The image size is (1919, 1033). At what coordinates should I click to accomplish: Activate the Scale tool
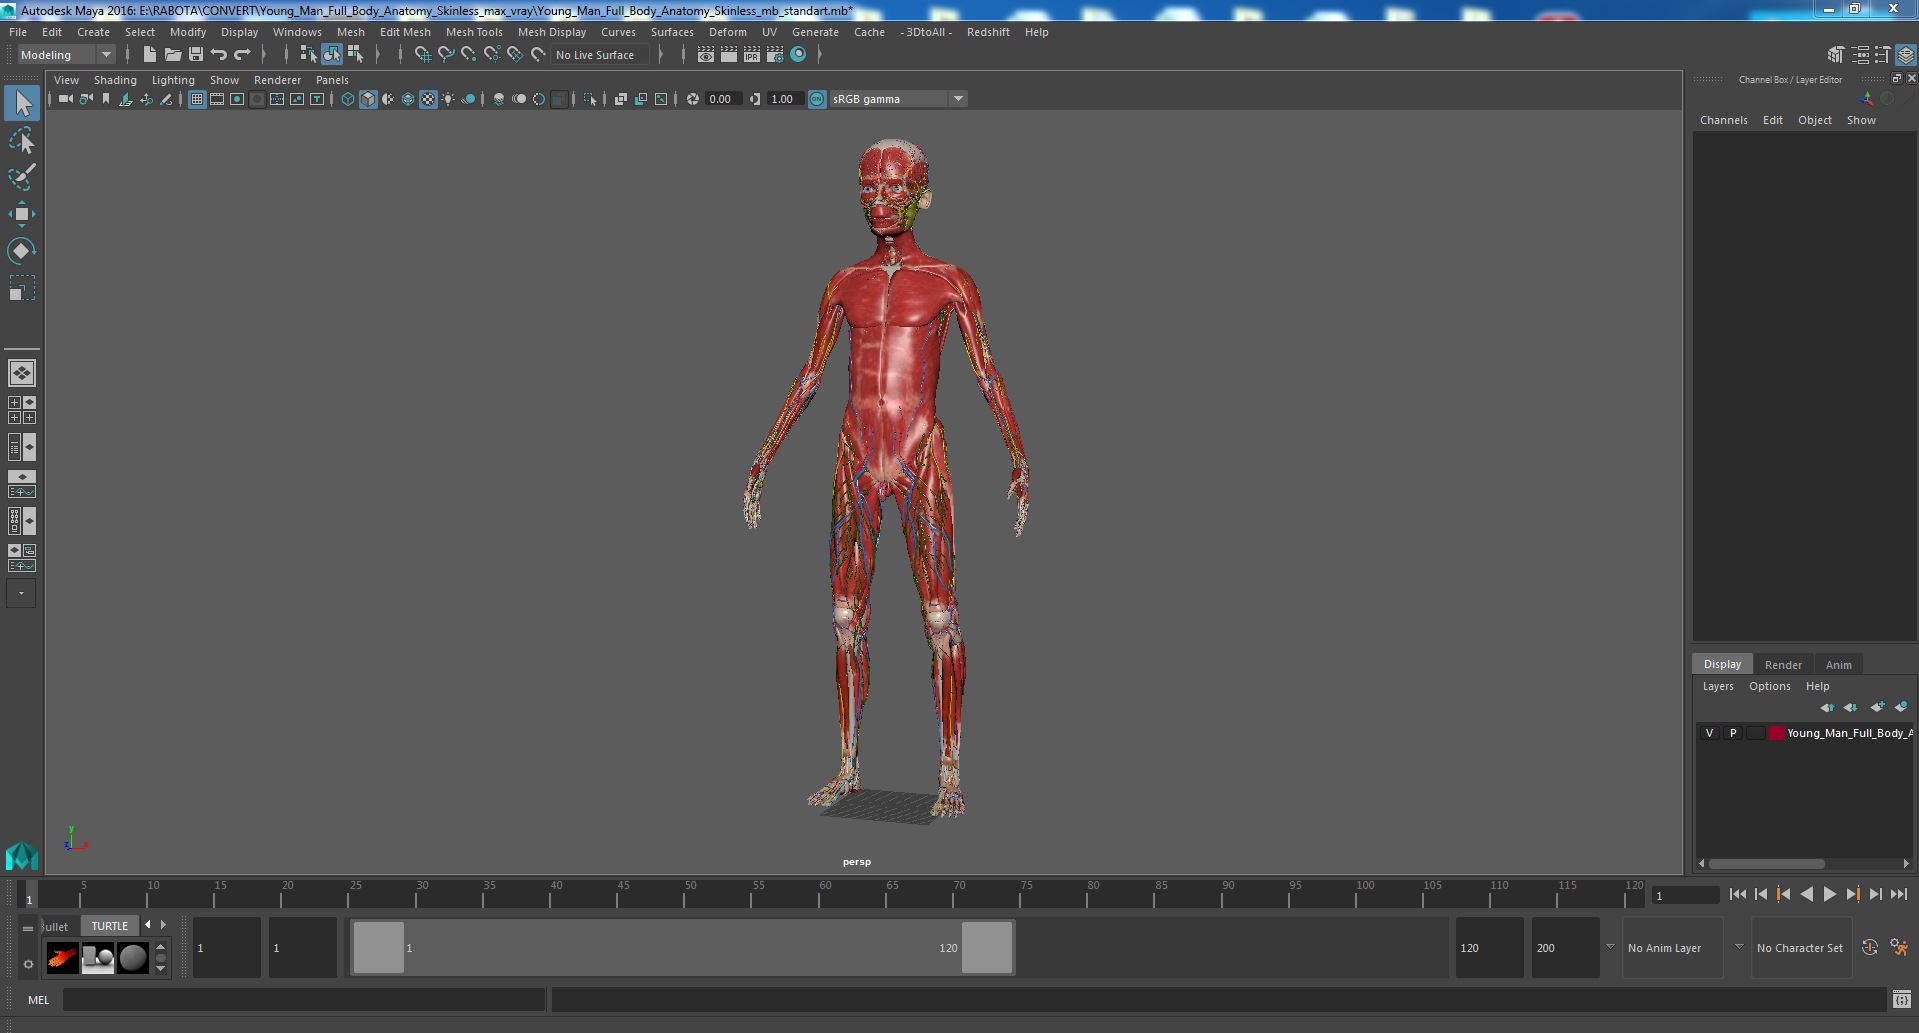(x=22, y=288)
